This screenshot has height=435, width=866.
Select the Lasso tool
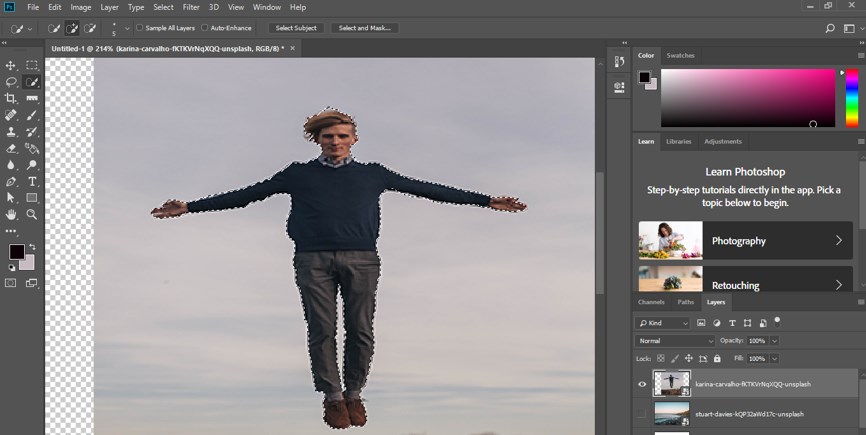pyautogui.click(x=11, y=82)
